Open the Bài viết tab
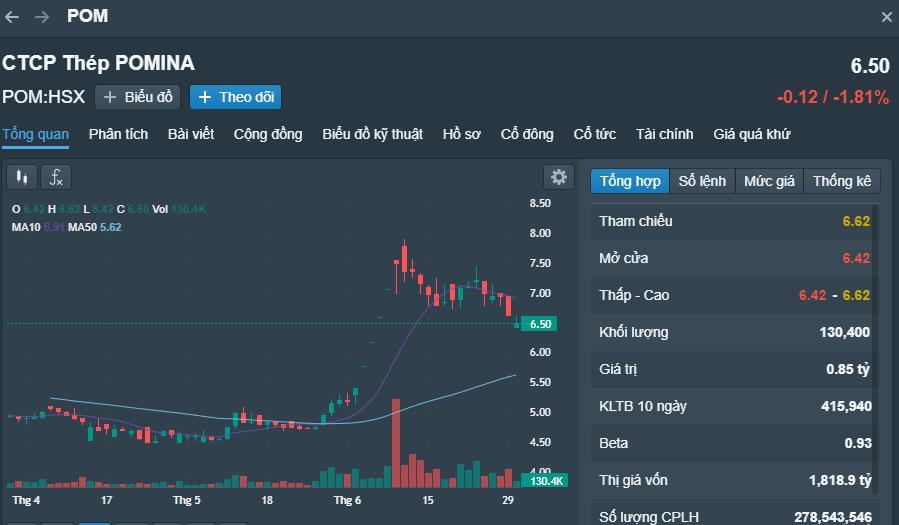Viewport: 899px width, 525px height. [x=191, y=134]
